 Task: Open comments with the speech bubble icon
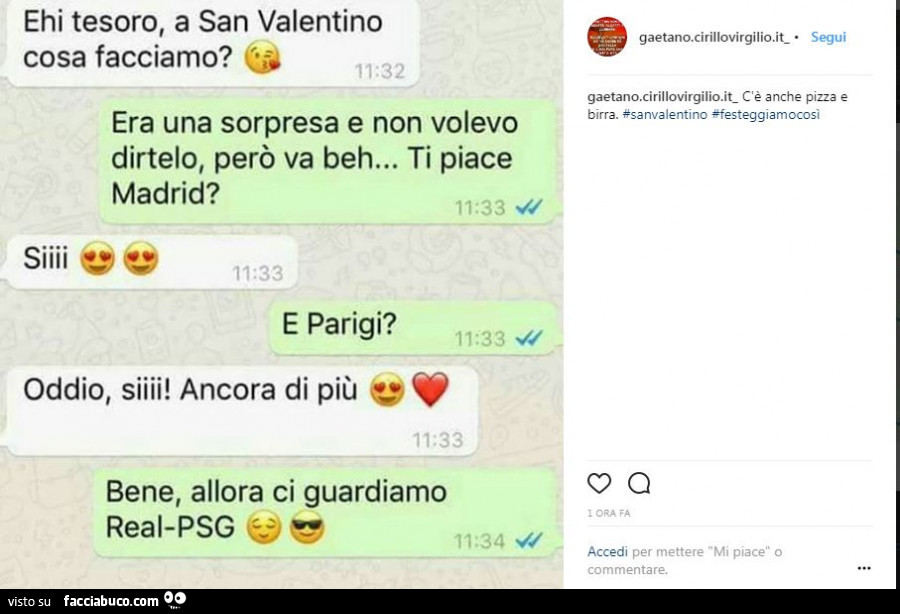pos(639,484)
